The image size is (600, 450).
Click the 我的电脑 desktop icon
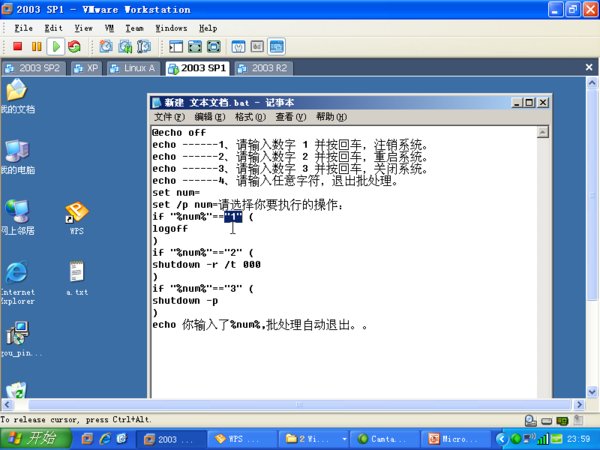(x=17, y=156)
